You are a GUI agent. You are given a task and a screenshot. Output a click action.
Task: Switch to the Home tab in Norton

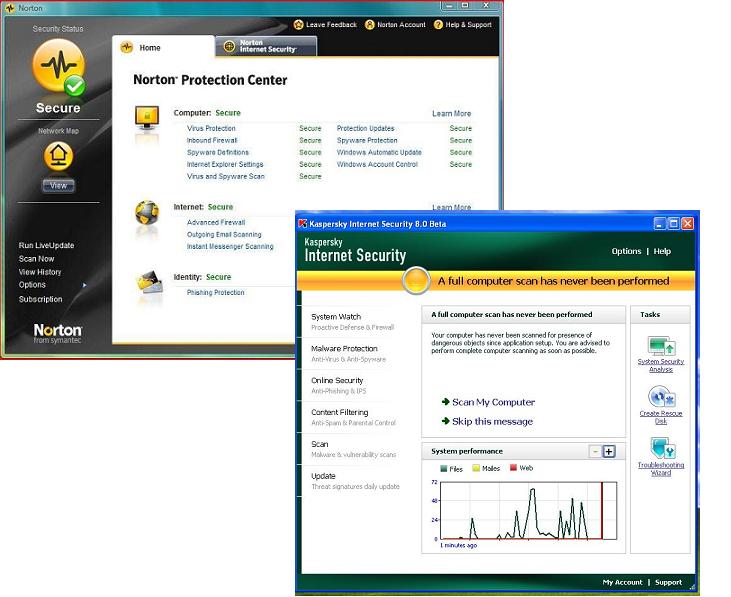[x=163, y=48]
